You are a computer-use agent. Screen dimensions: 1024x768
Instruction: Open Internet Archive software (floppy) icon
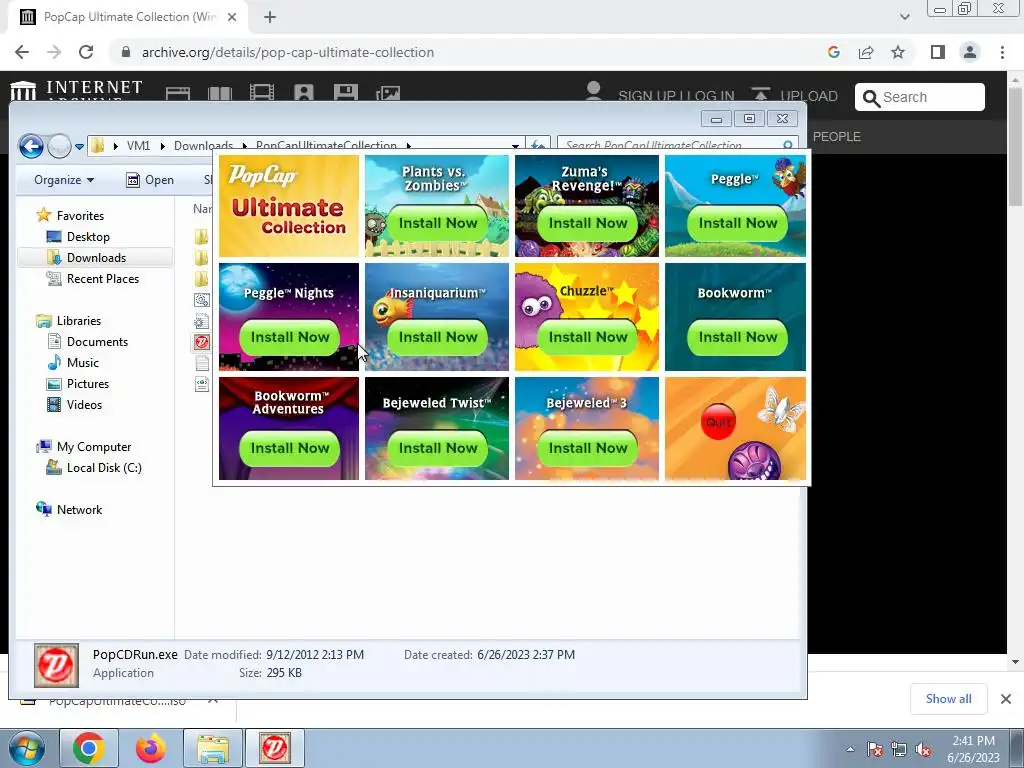[x=345, y=92]
